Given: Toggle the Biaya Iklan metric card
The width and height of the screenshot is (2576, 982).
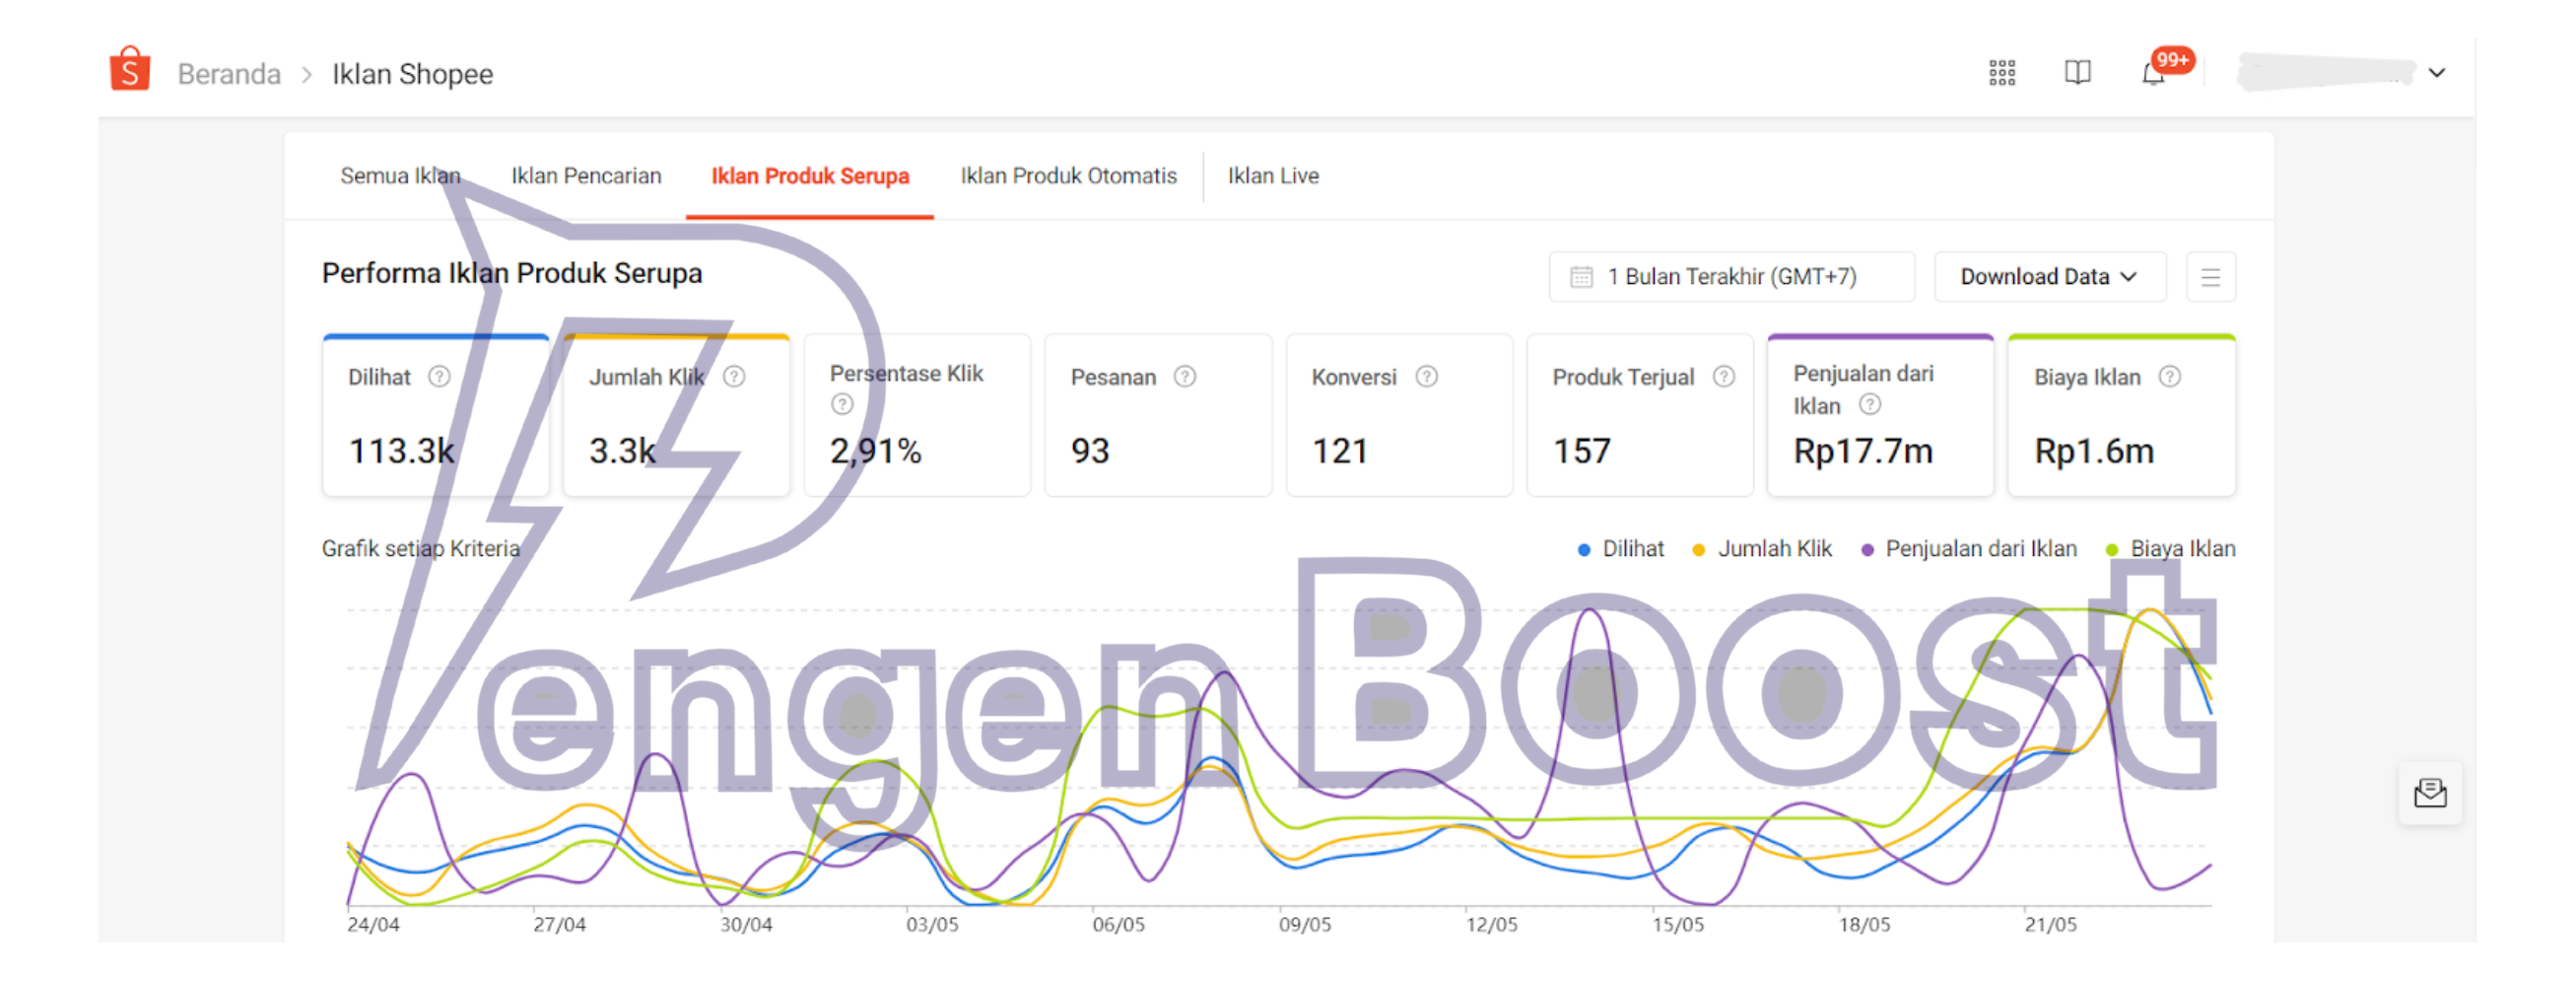Looking at the screenshot, I should pos(2121,416).
